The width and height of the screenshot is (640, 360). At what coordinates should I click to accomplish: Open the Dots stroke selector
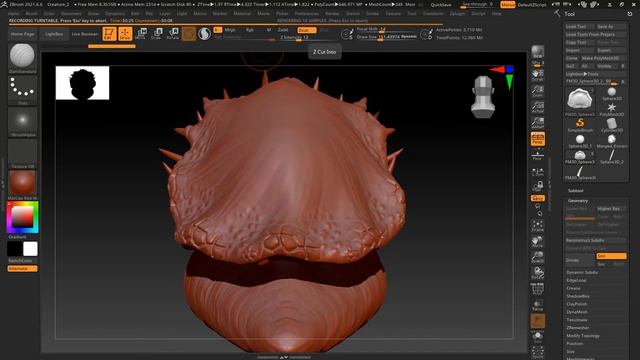coord(22,90)
